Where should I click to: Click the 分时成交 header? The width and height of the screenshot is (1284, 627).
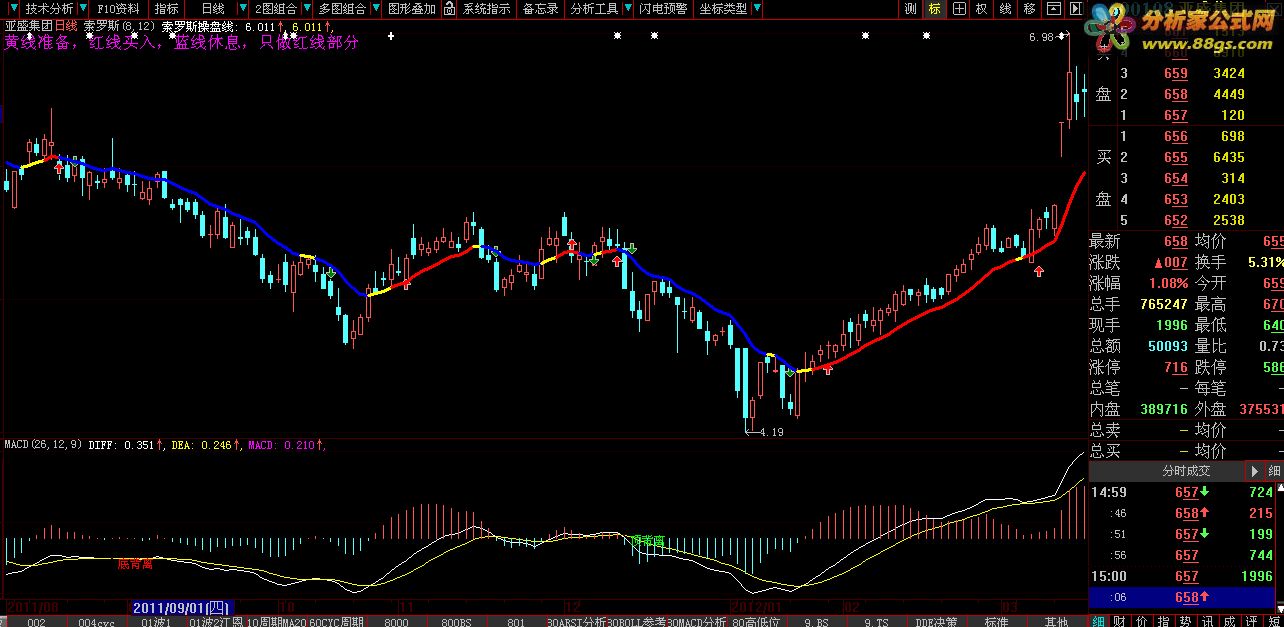tap(1186, 471)
